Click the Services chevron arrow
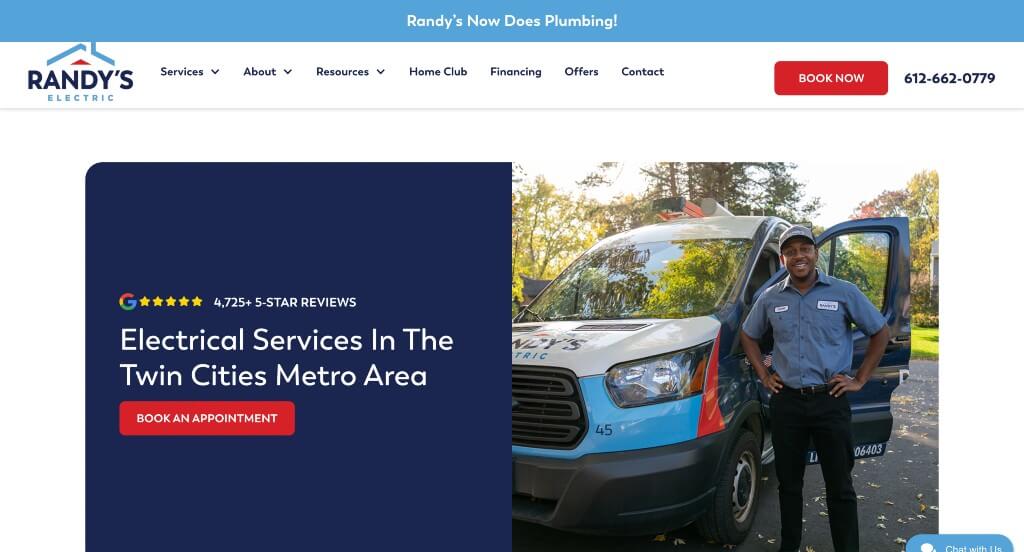 215,72
